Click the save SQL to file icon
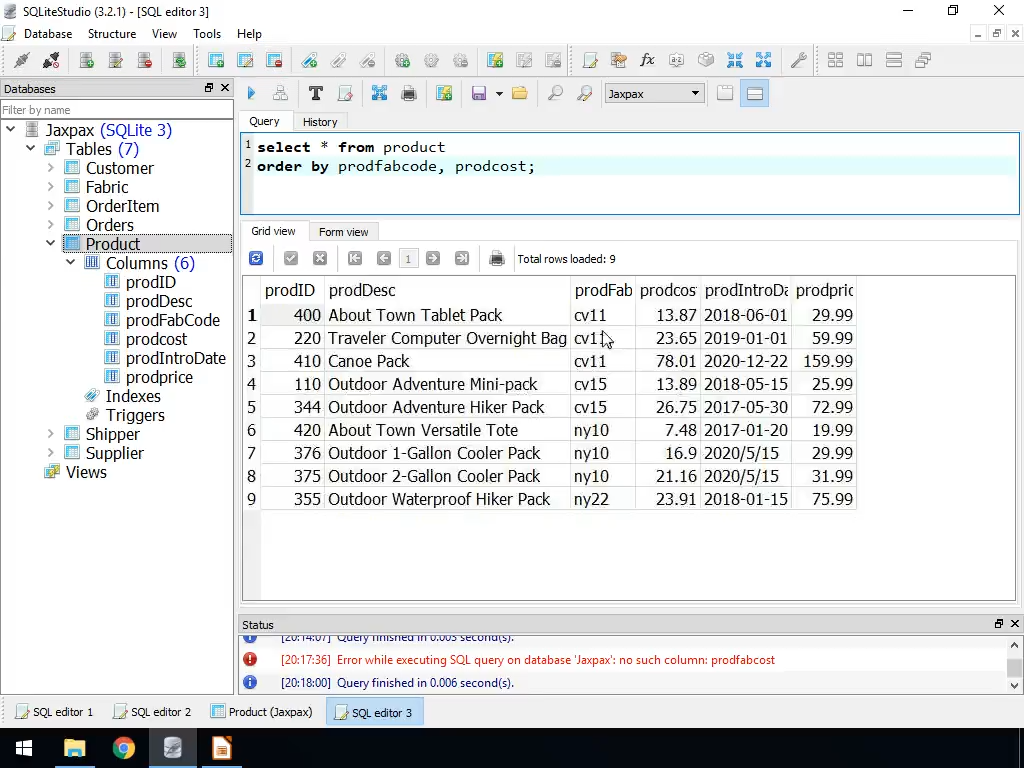Viewport: 1024px width, 768px height. point(479,93)
